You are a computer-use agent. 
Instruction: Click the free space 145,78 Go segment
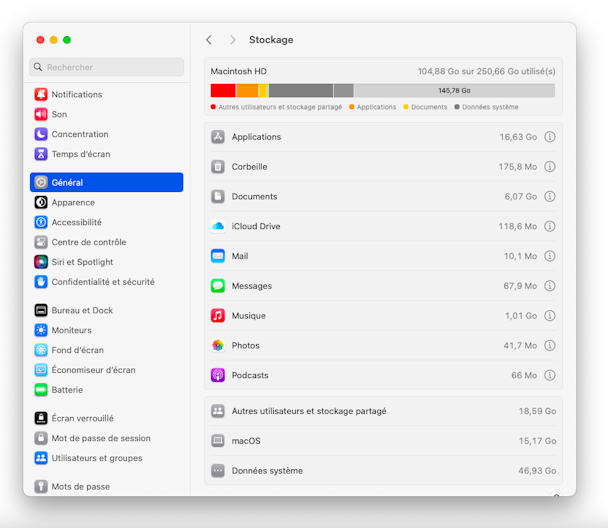pos(454,90)
